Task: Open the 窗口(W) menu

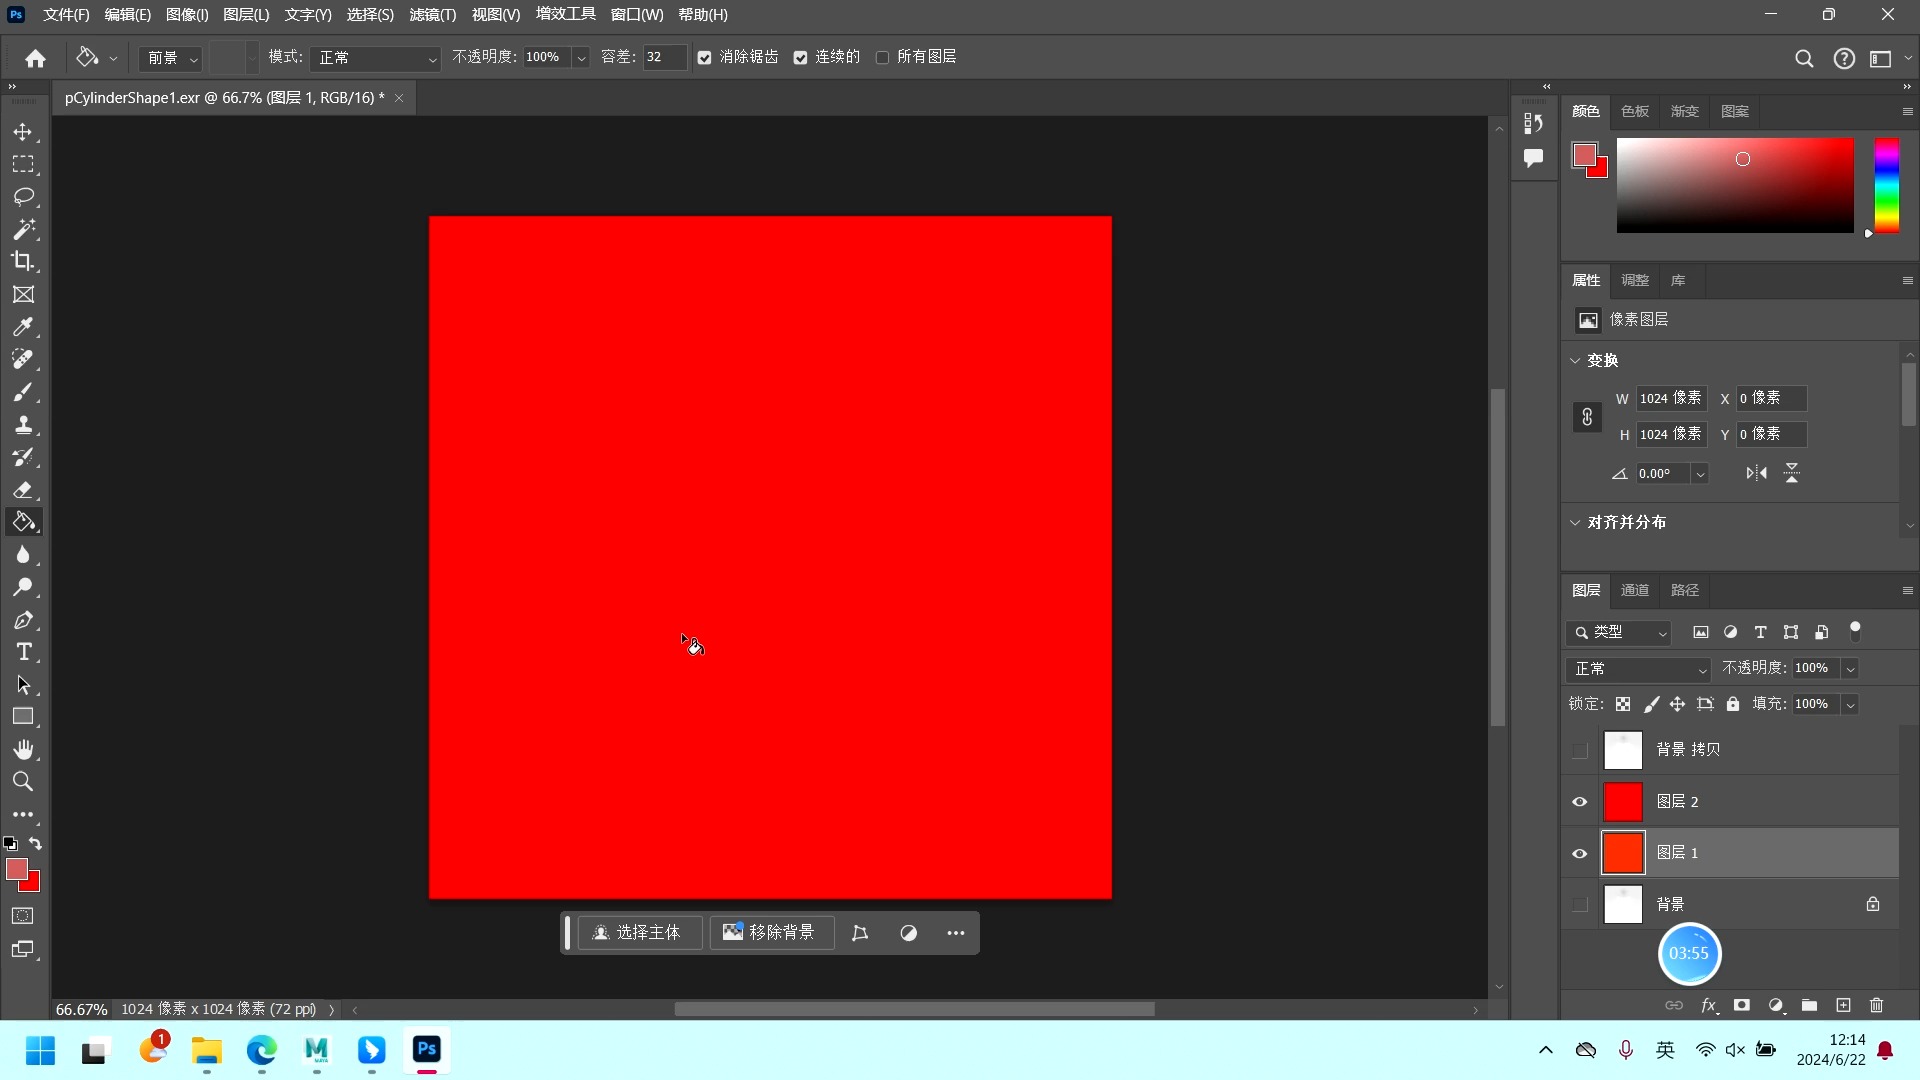Action: tap(637, 15)
